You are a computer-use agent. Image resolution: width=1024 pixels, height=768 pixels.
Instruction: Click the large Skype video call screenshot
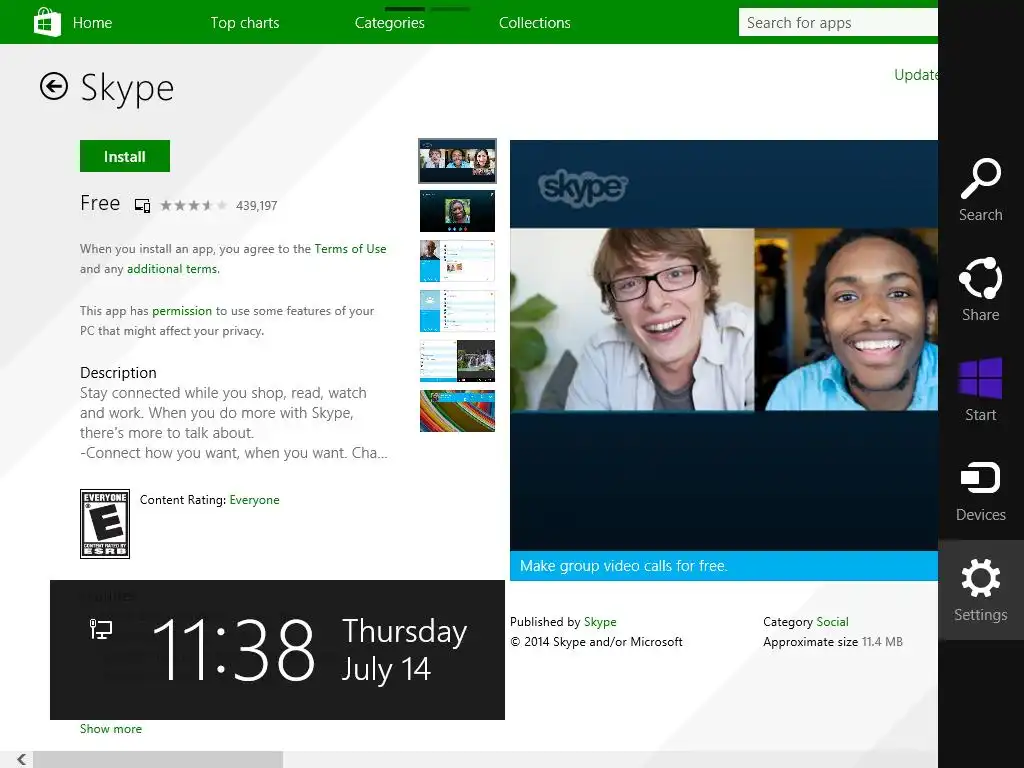[724, 346]
